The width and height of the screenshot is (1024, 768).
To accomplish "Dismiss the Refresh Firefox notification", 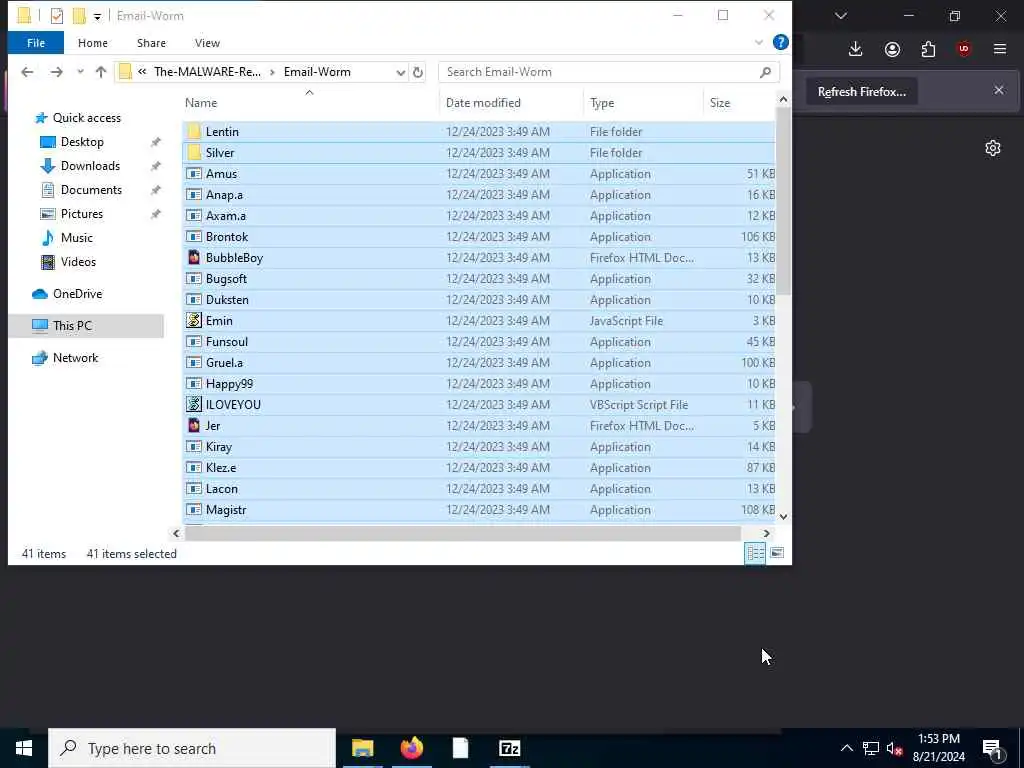I will (x=999, y=90).
